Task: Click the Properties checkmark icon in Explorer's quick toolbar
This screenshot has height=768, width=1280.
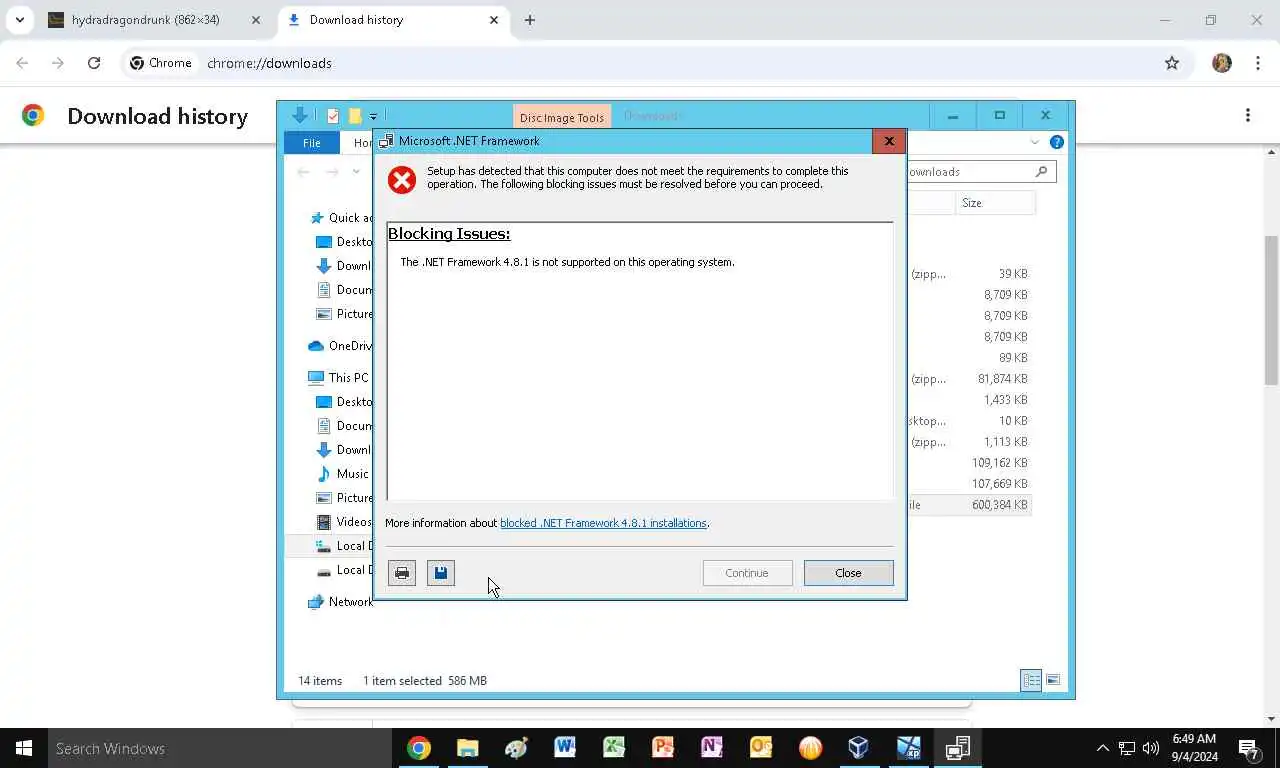Action: [333, 116]
